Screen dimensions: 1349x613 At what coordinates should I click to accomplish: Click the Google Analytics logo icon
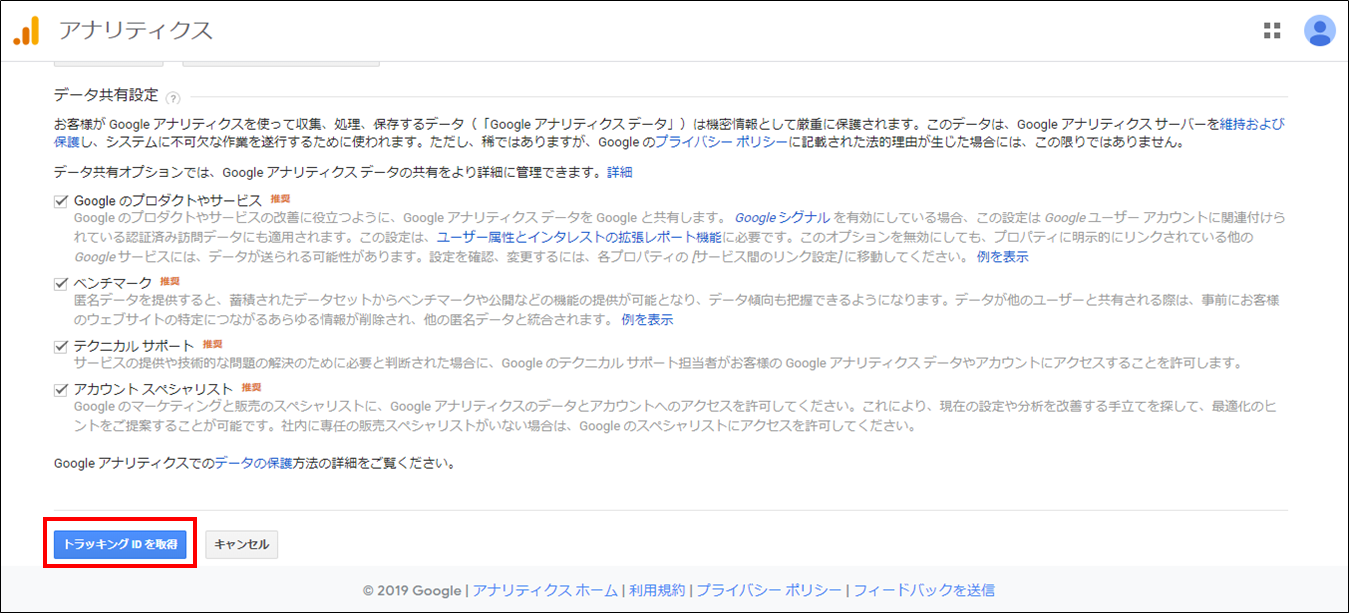coord(26,31)
